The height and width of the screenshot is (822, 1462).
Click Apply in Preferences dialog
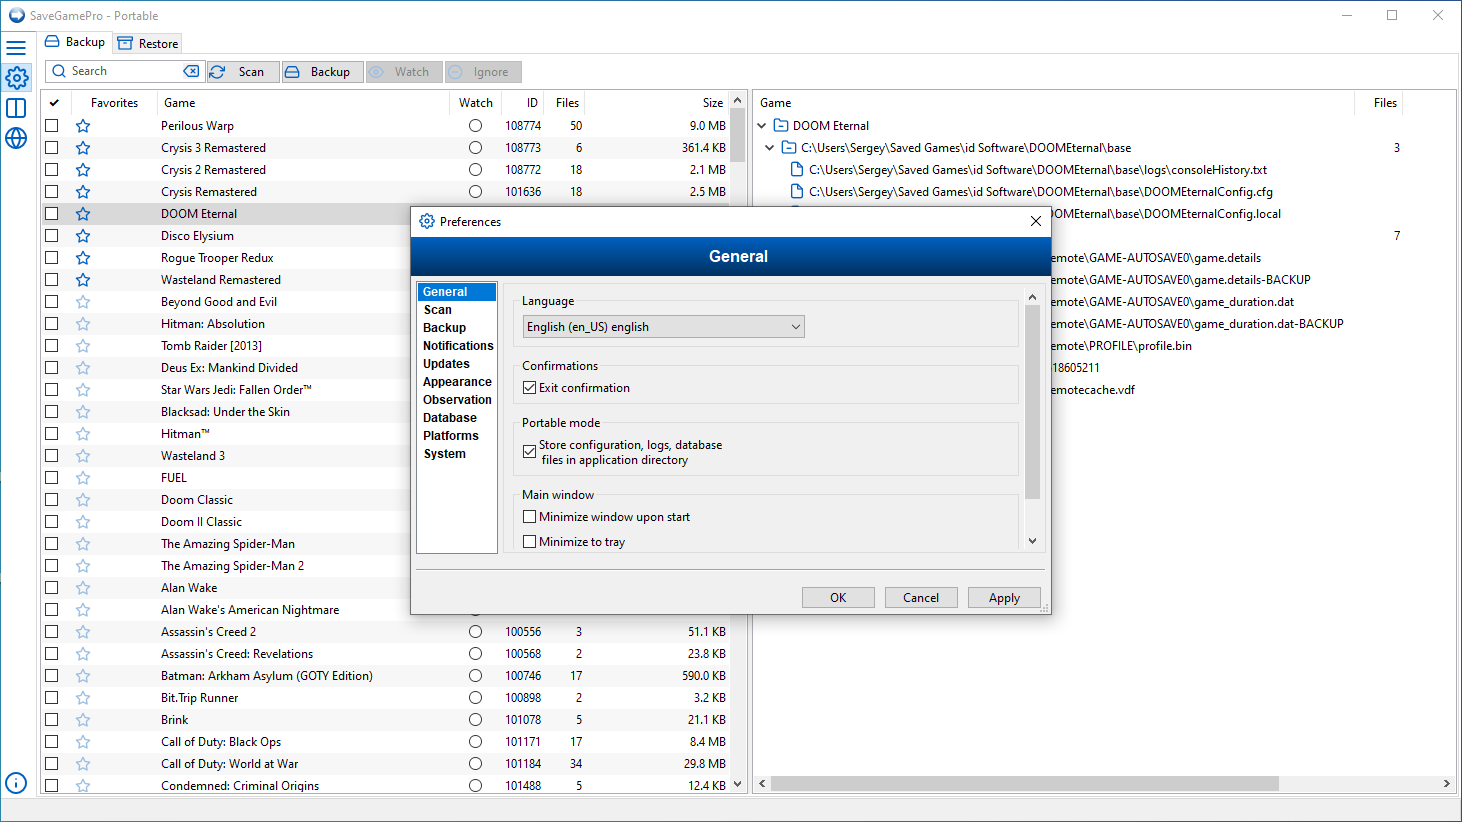coord(1004,597)
